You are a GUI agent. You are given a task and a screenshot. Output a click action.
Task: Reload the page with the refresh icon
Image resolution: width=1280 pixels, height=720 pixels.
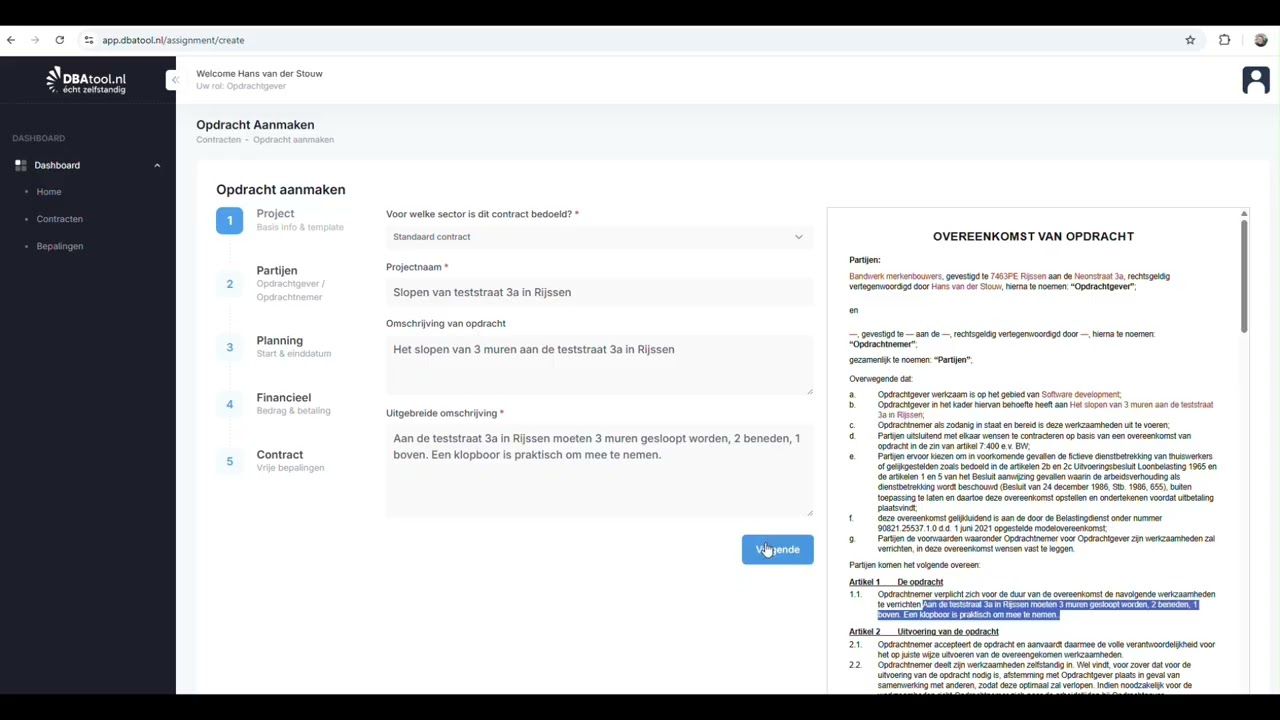60,40
